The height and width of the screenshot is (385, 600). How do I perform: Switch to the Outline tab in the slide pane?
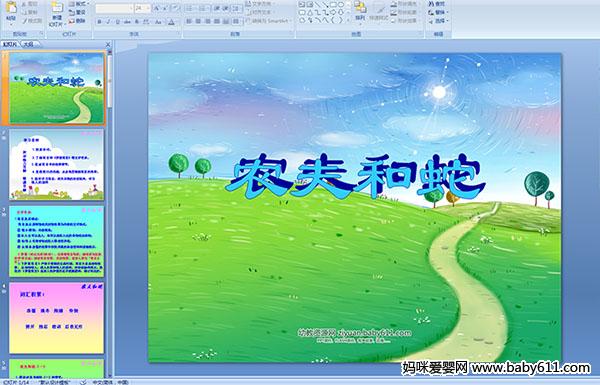coord(28,44)
